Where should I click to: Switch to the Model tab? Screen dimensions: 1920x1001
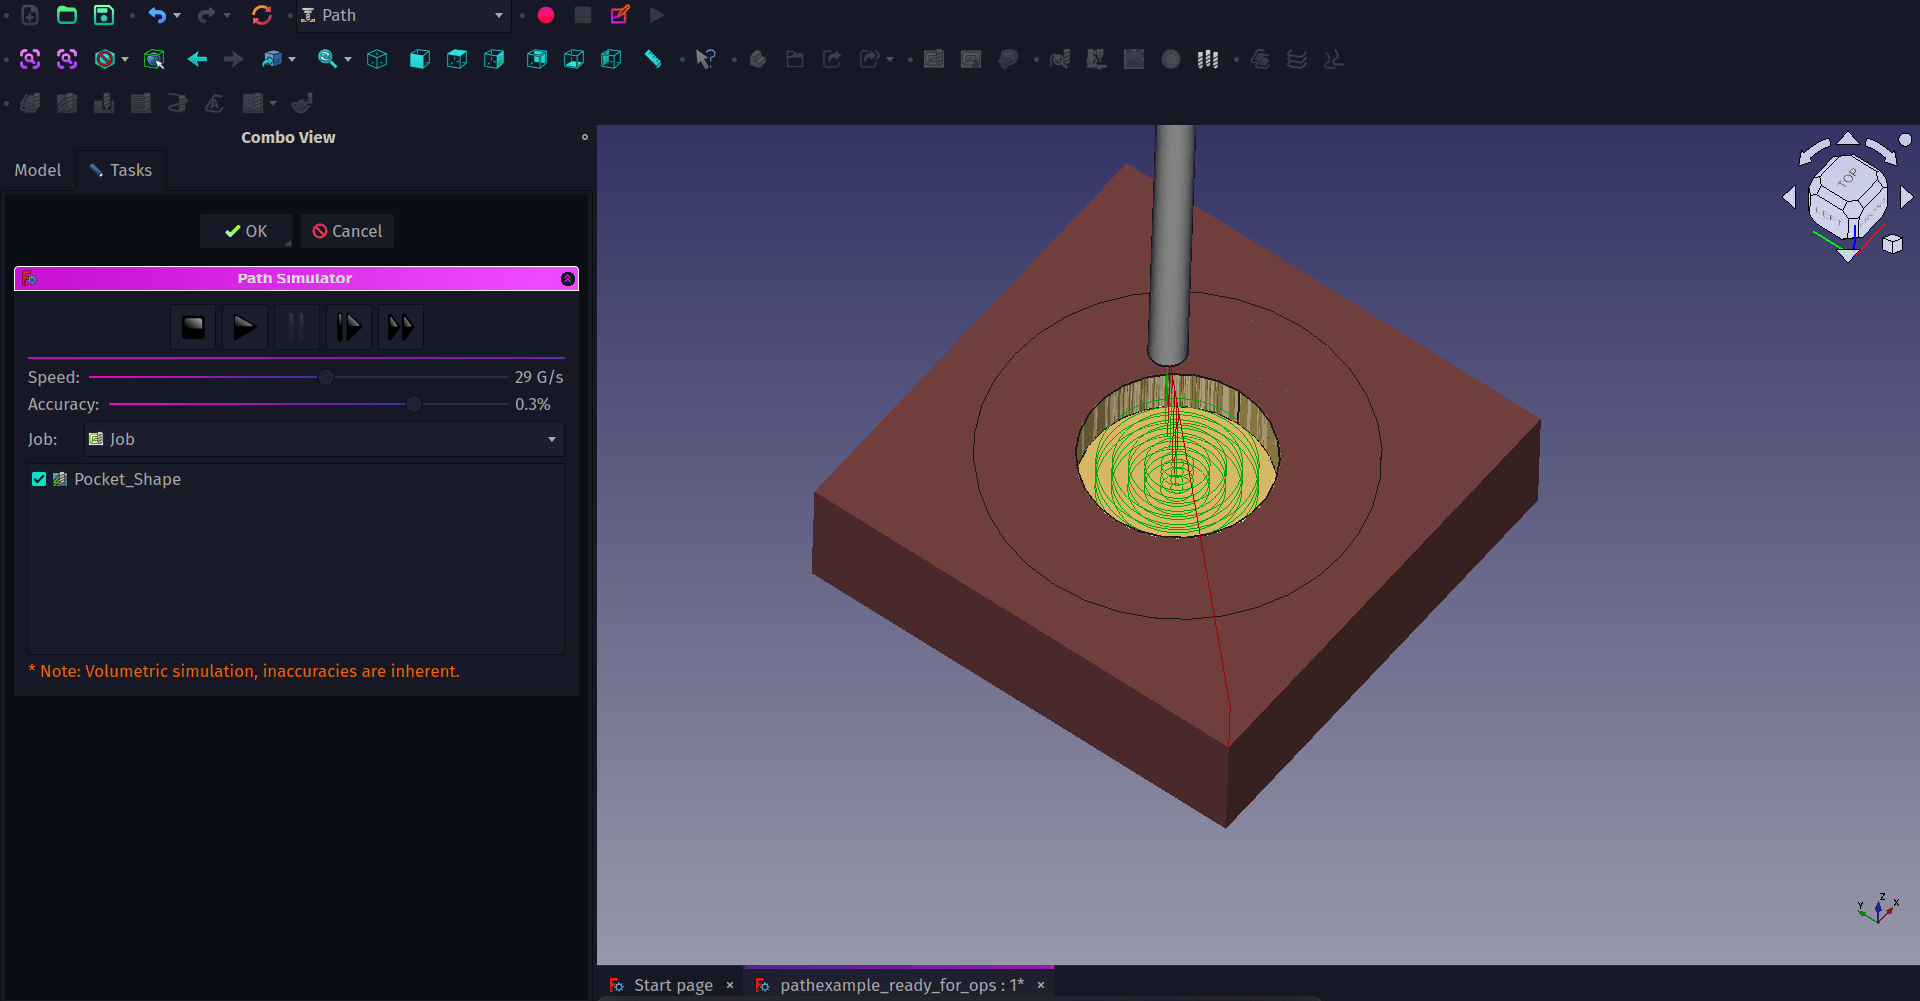click(38, 171)
